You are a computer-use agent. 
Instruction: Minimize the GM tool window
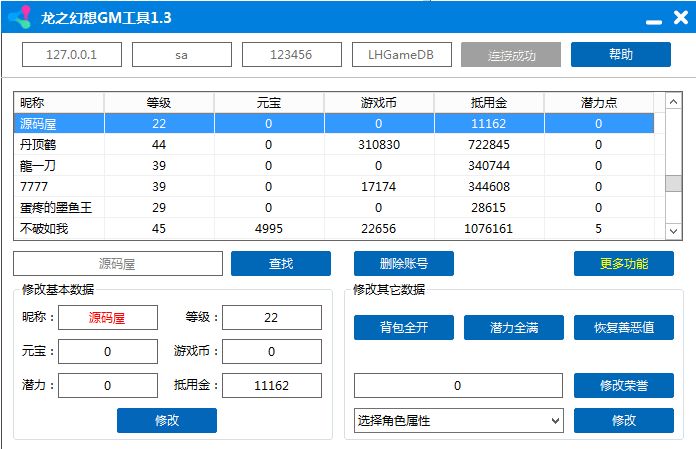click(652, 17)
